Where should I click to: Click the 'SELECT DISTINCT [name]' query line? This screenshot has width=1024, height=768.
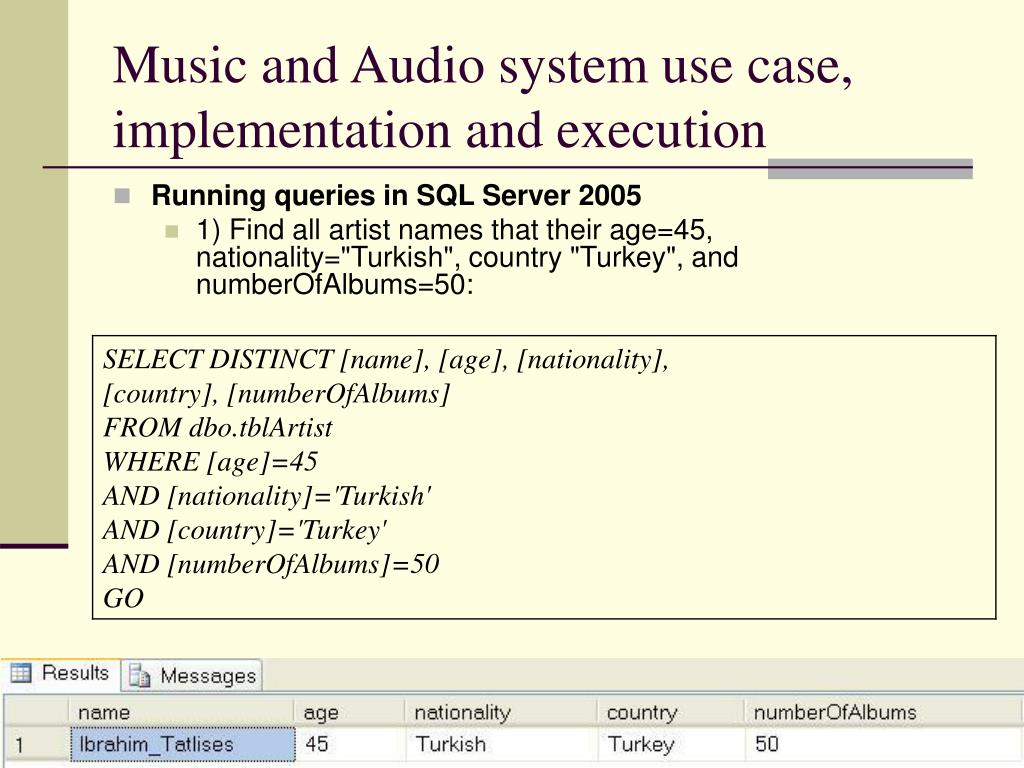(x=386, y=360)
